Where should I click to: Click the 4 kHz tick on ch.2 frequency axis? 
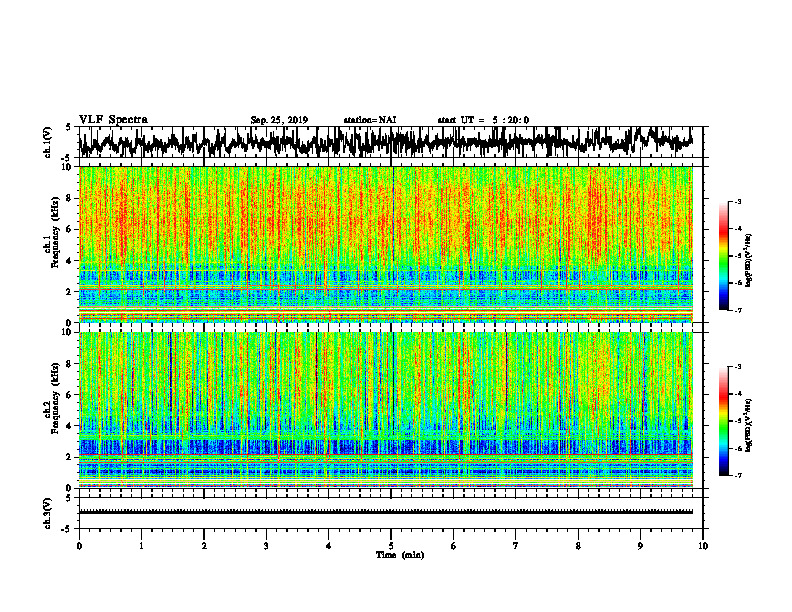pos(69,426)
